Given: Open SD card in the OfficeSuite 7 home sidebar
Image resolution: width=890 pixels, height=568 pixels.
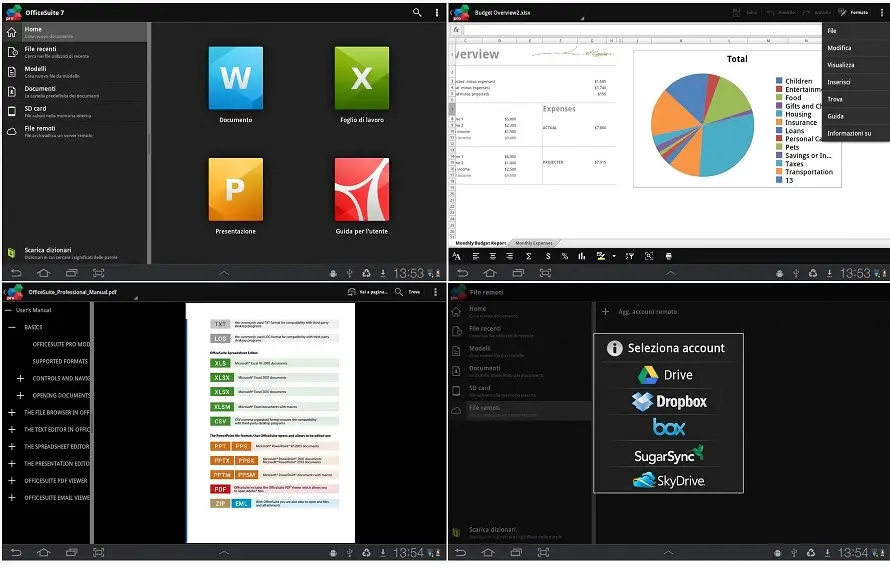Looking at the screenshot, I should click(x=75, y=111).
